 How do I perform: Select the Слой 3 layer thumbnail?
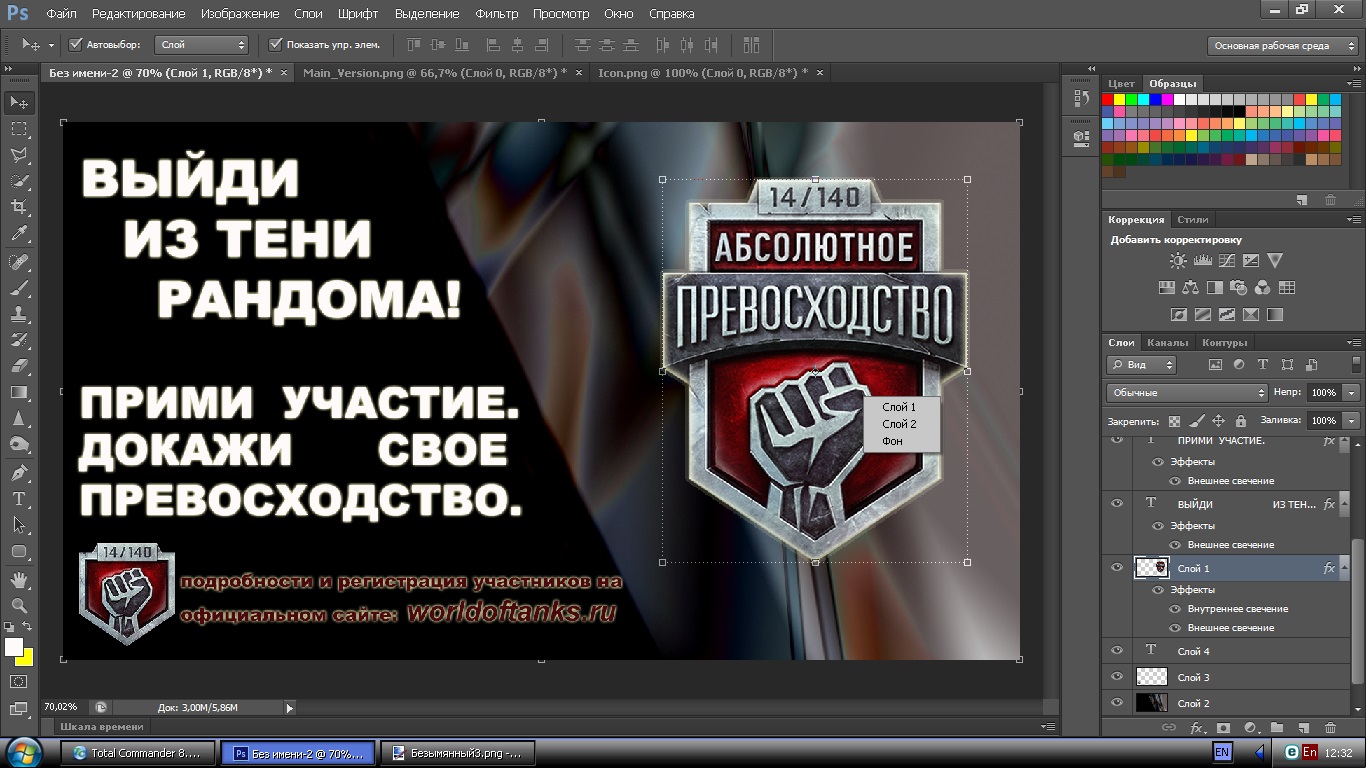[x=1152, y=677]
